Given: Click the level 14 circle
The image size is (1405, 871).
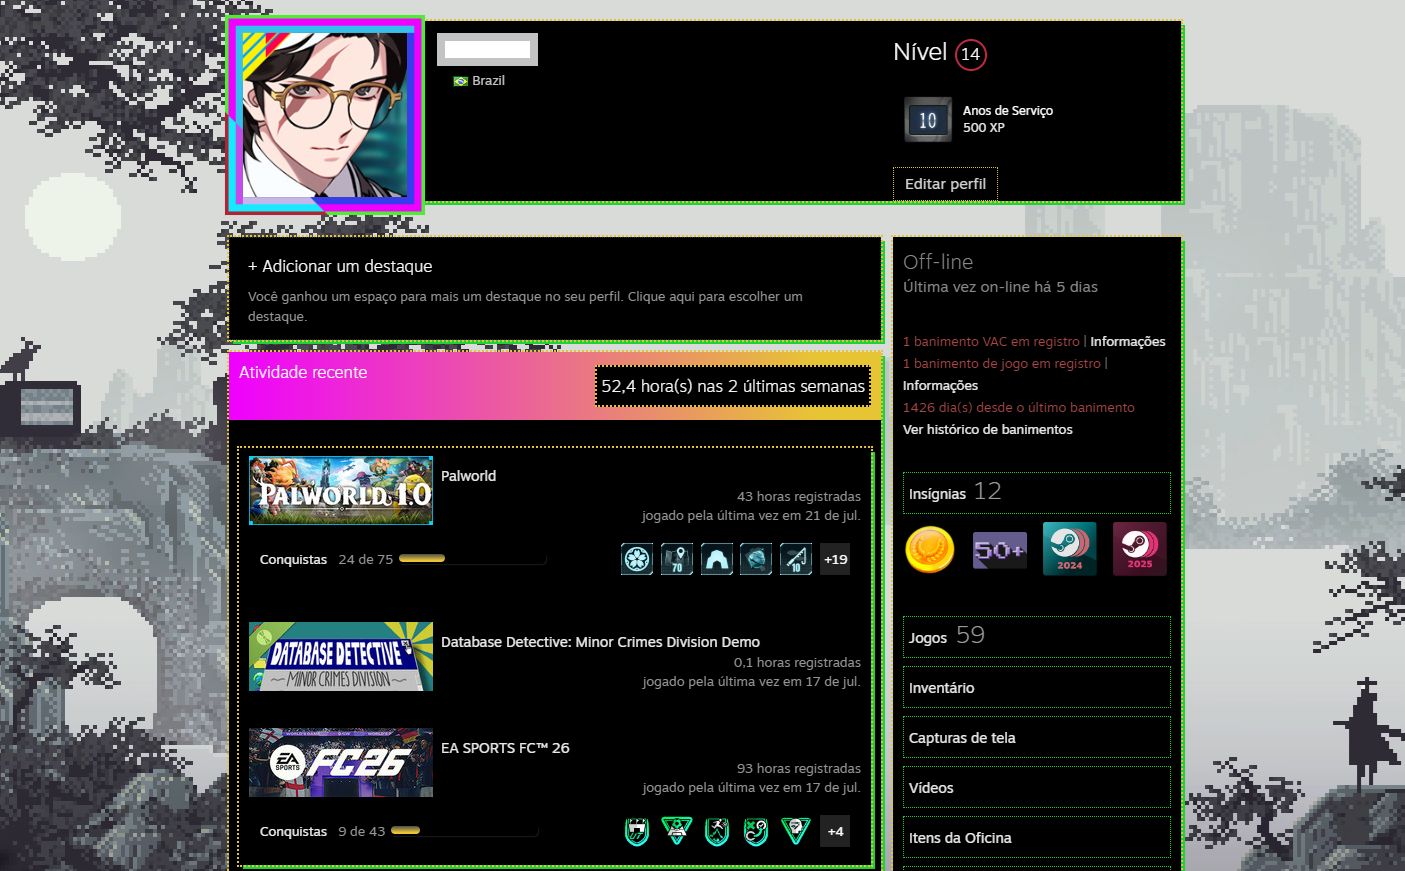Looking at the screenshot, I should pos(970,54).
